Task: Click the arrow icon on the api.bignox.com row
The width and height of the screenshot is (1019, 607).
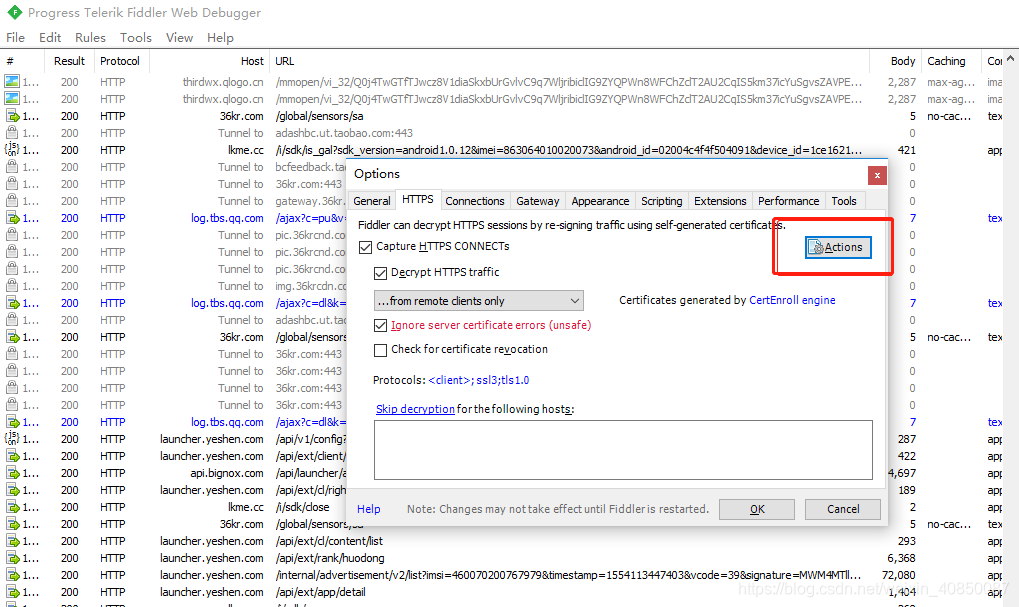Action: [12, 473]
